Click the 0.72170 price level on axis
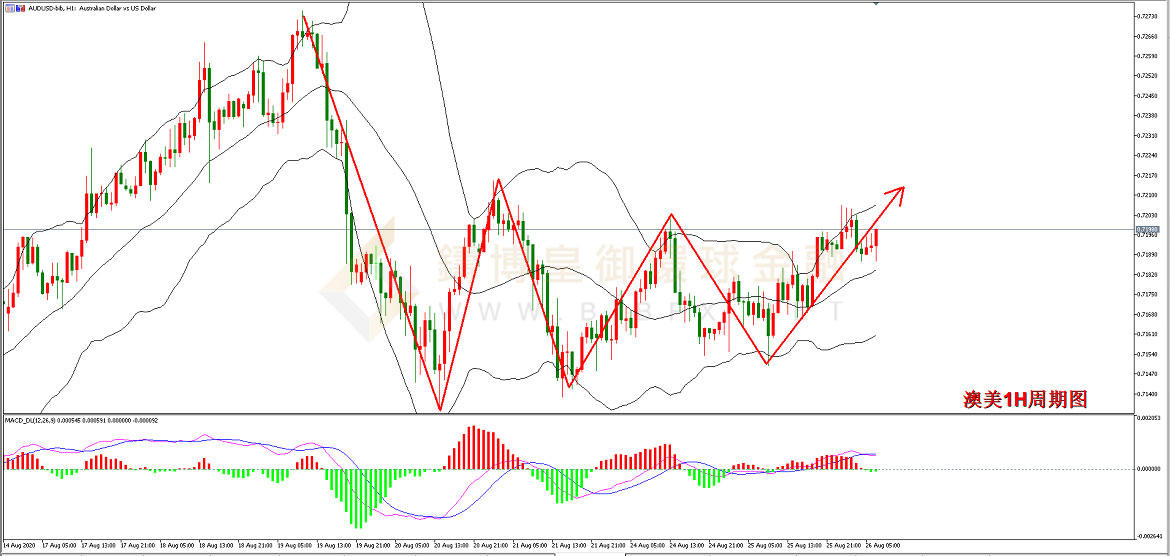Screen dimensions: 1170x556 (x=1146, y=175)
